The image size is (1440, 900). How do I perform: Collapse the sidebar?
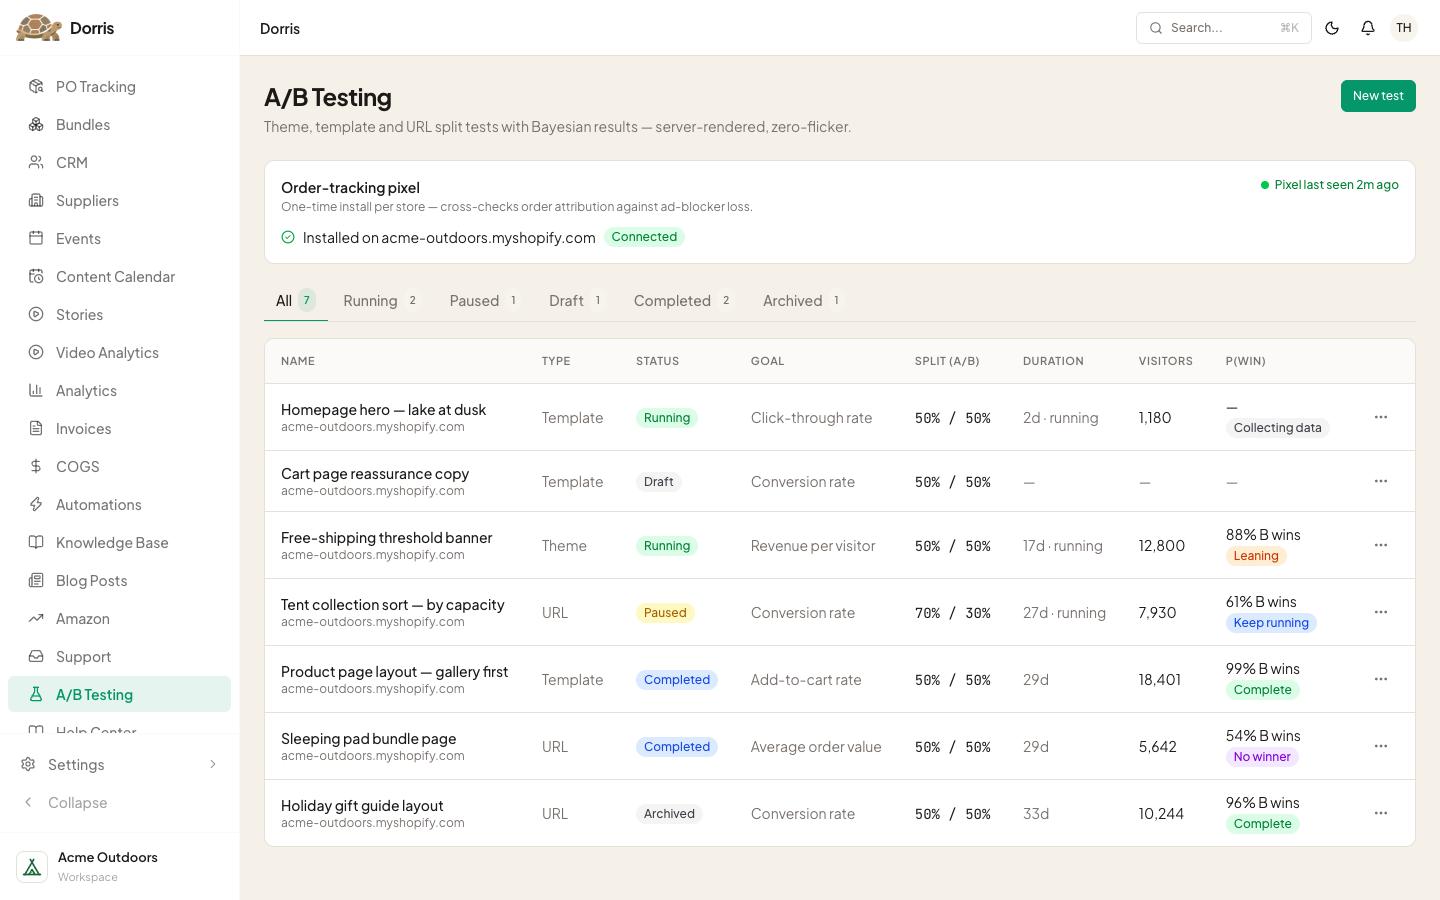[x=119, y=802]
